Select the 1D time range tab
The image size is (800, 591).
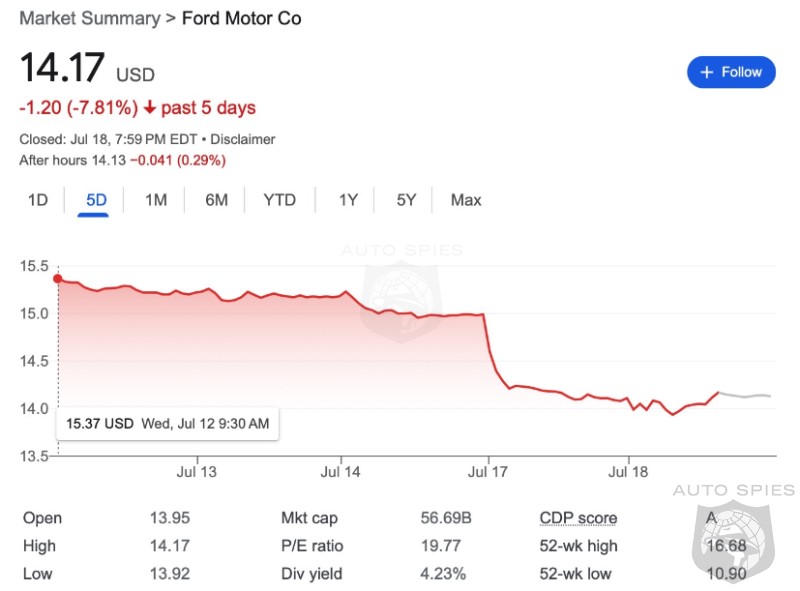click(38, 200)
